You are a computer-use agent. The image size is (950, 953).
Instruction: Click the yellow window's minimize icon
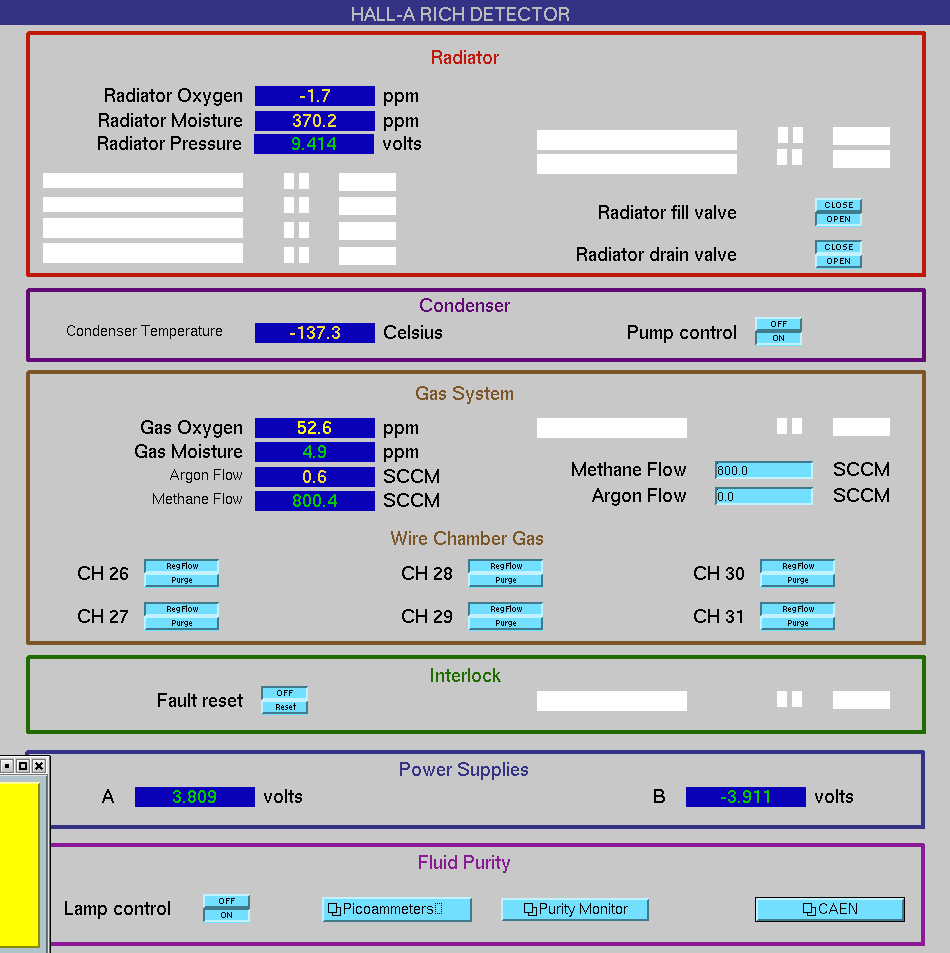[7, 766]
